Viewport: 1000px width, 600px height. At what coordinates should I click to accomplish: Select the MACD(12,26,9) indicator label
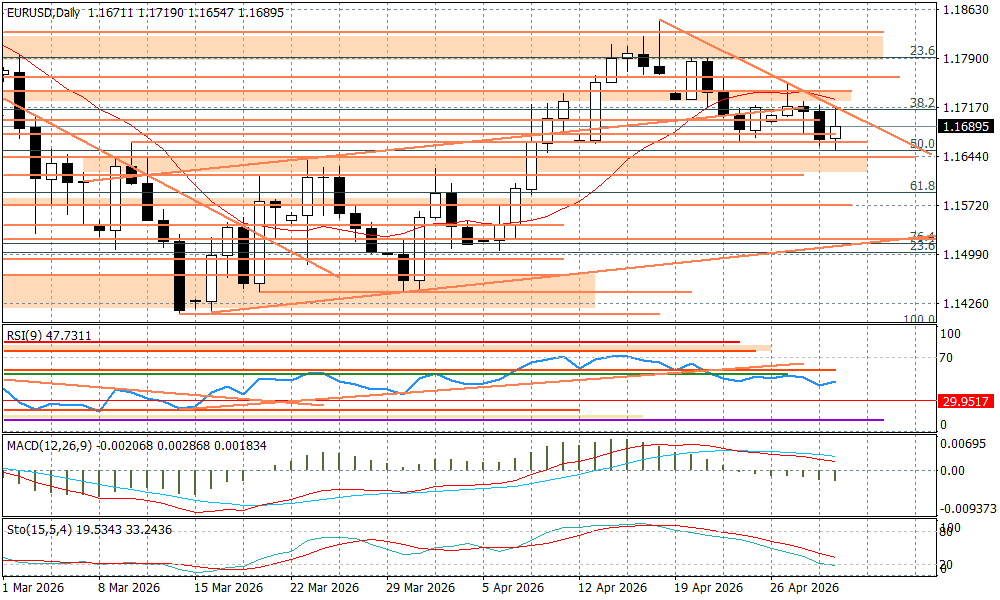pyautogui.click(x=47, y=444)
